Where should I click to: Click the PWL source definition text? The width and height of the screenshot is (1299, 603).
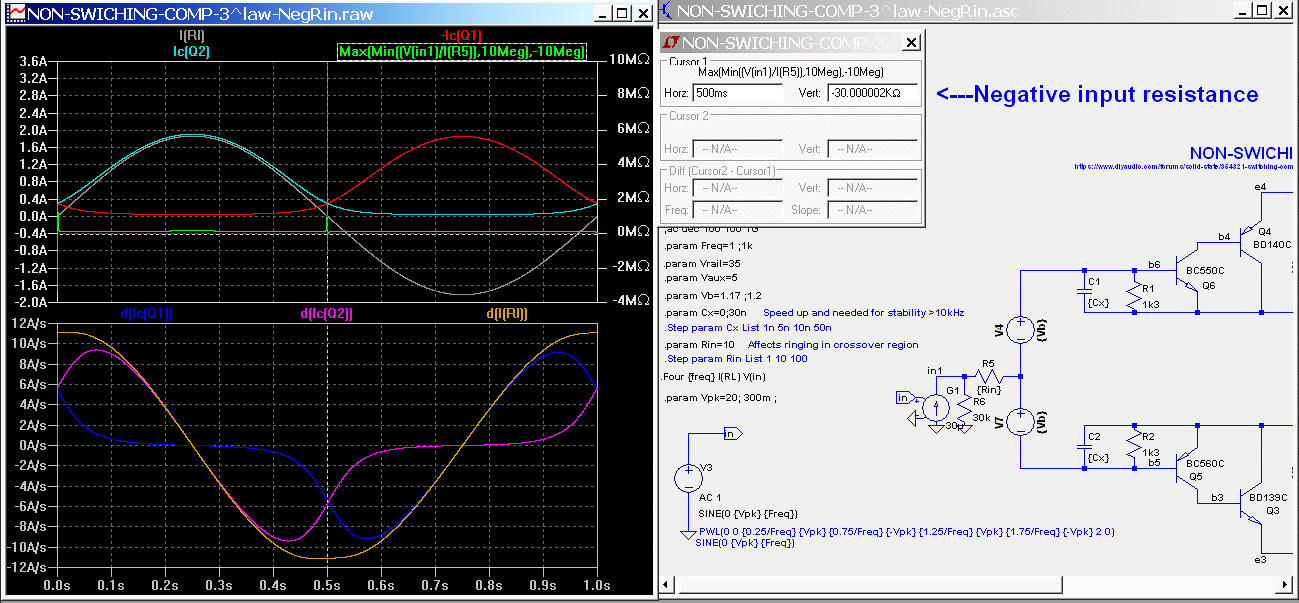(x=907, y=532)
